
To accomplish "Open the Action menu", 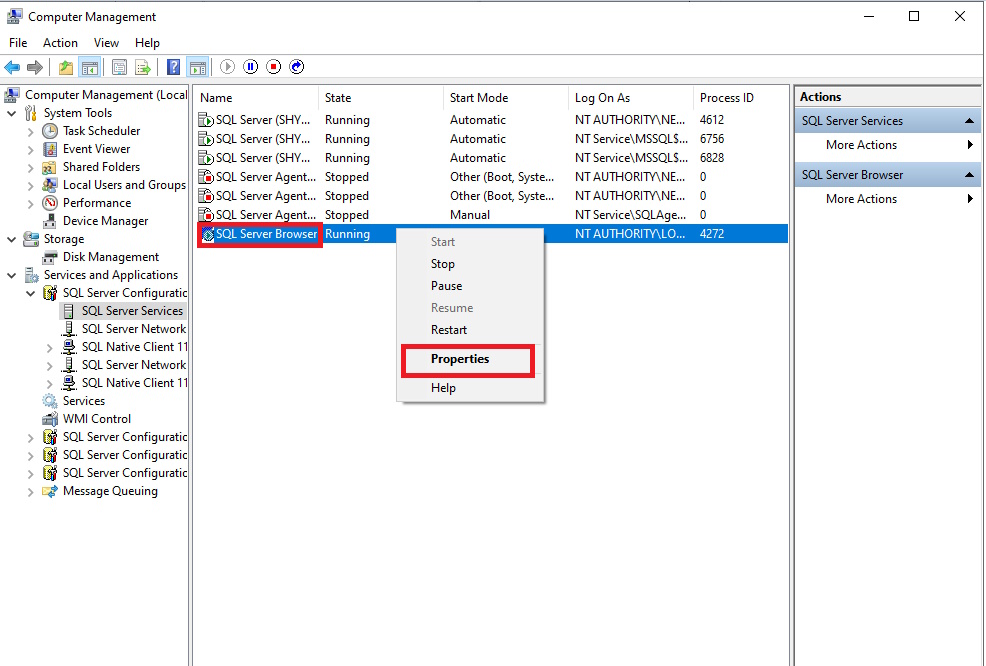I will 60,43.
